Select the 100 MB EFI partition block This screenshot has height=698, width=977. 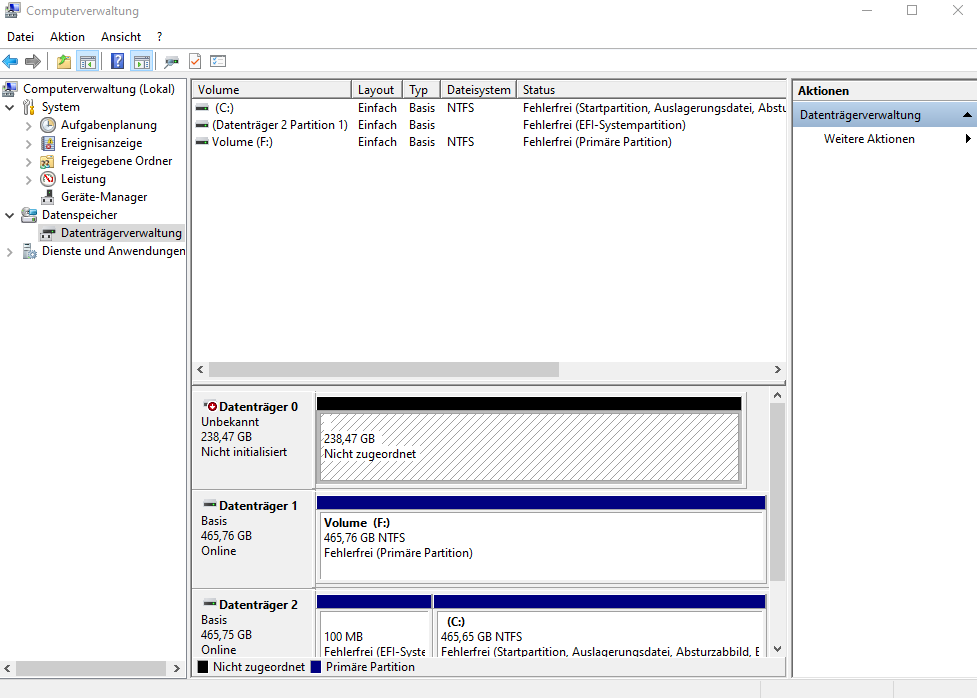click(374, 633)
